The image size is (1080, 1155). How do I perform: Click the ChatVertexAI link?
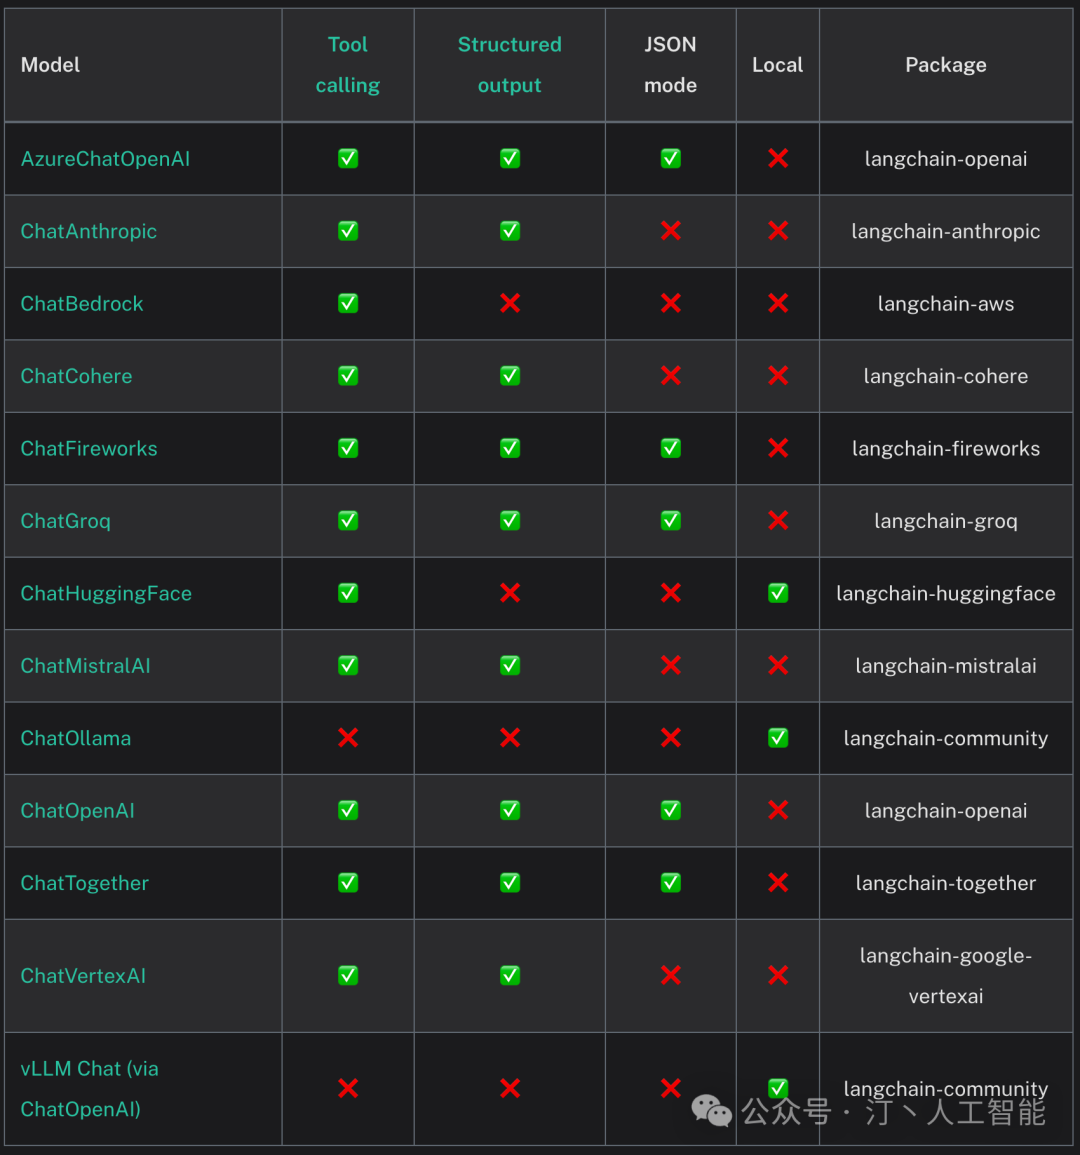[83, 976]
